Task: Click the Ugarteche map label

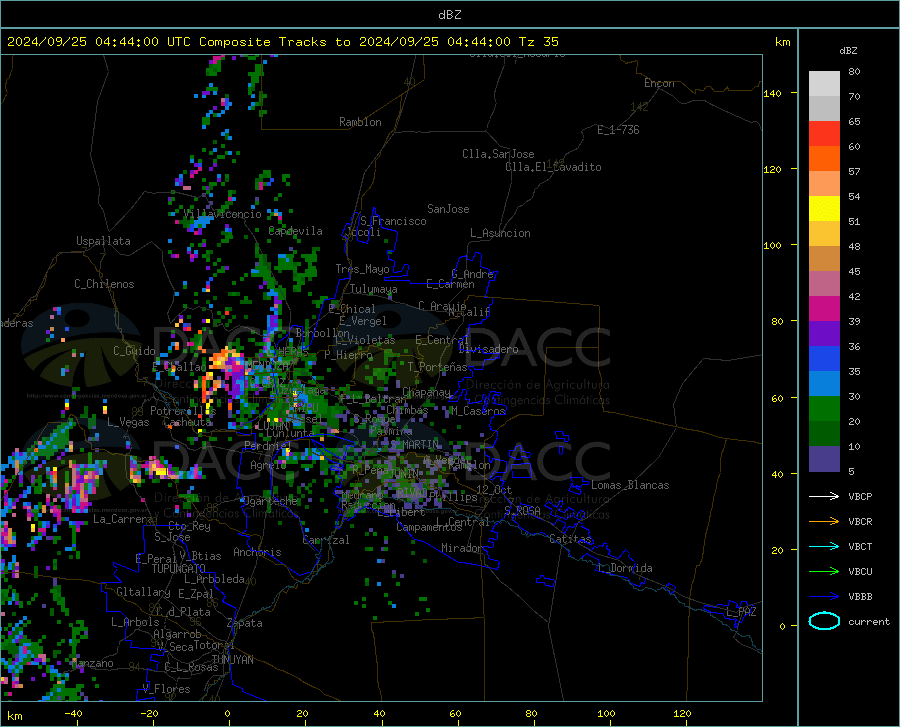Action: point(270,501)
